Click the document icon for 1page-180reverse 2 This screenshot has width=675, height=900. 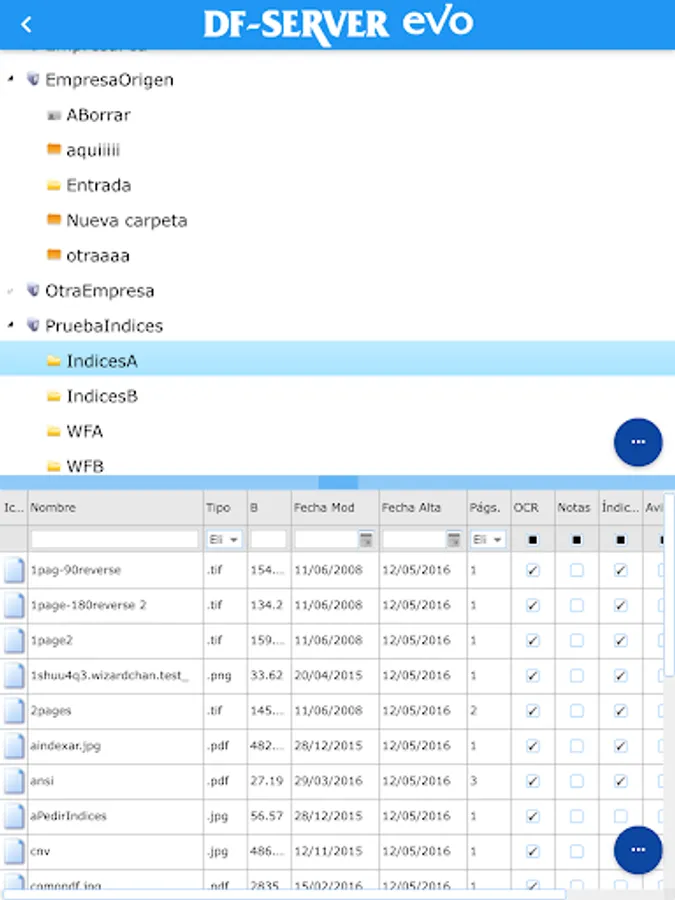(14, 605)
